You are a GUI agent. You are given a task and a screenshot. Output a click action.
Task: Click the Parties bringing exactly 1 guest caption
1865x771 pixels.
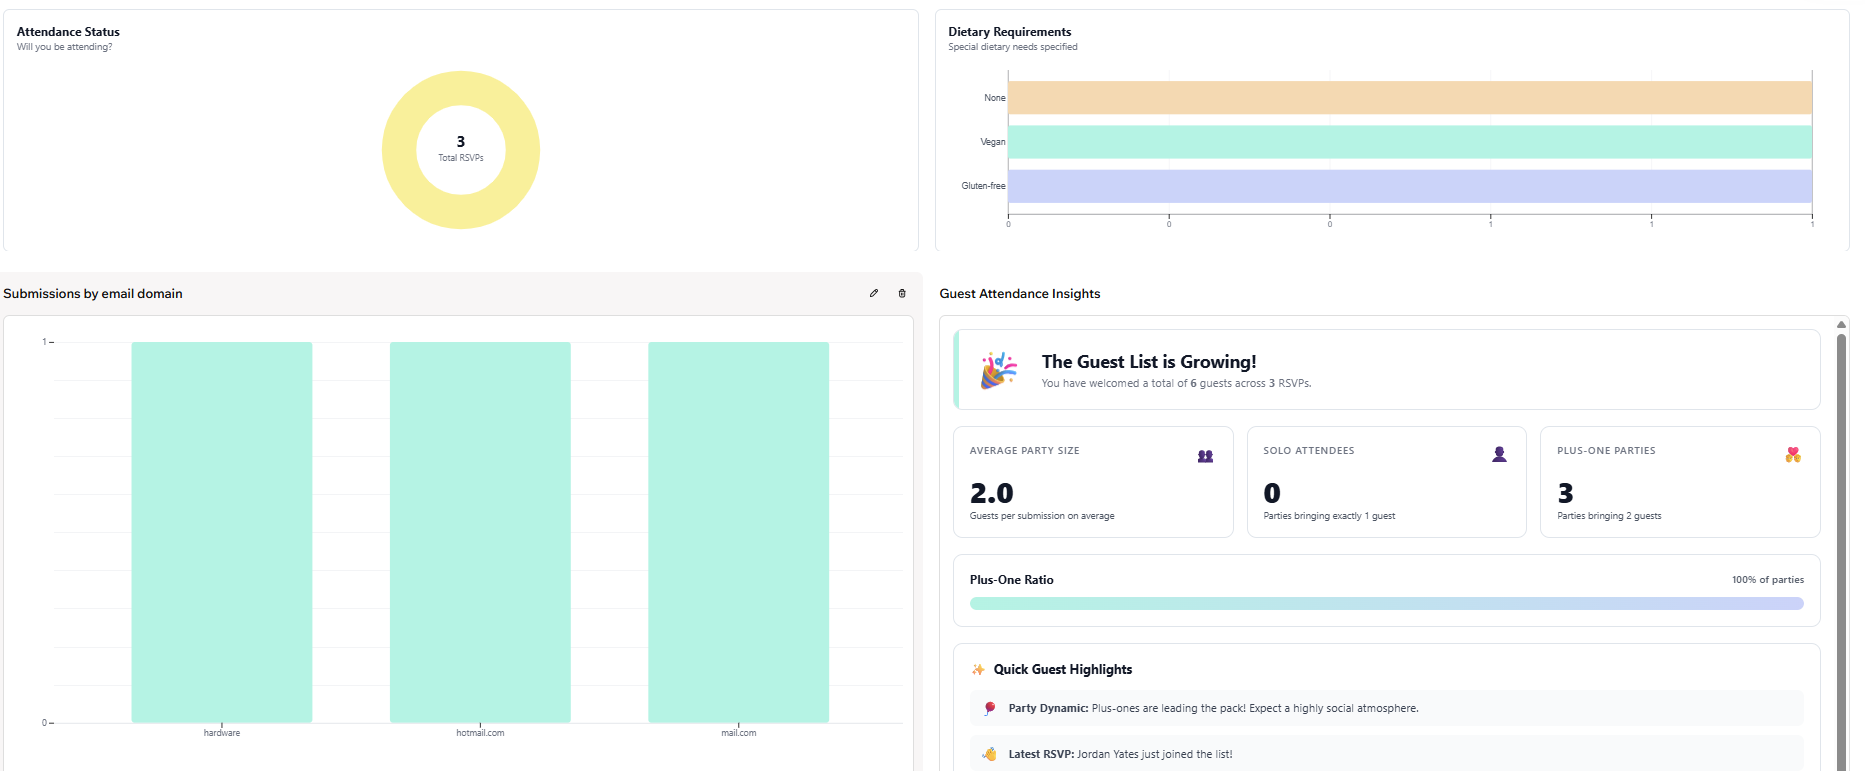[1329, 516]
